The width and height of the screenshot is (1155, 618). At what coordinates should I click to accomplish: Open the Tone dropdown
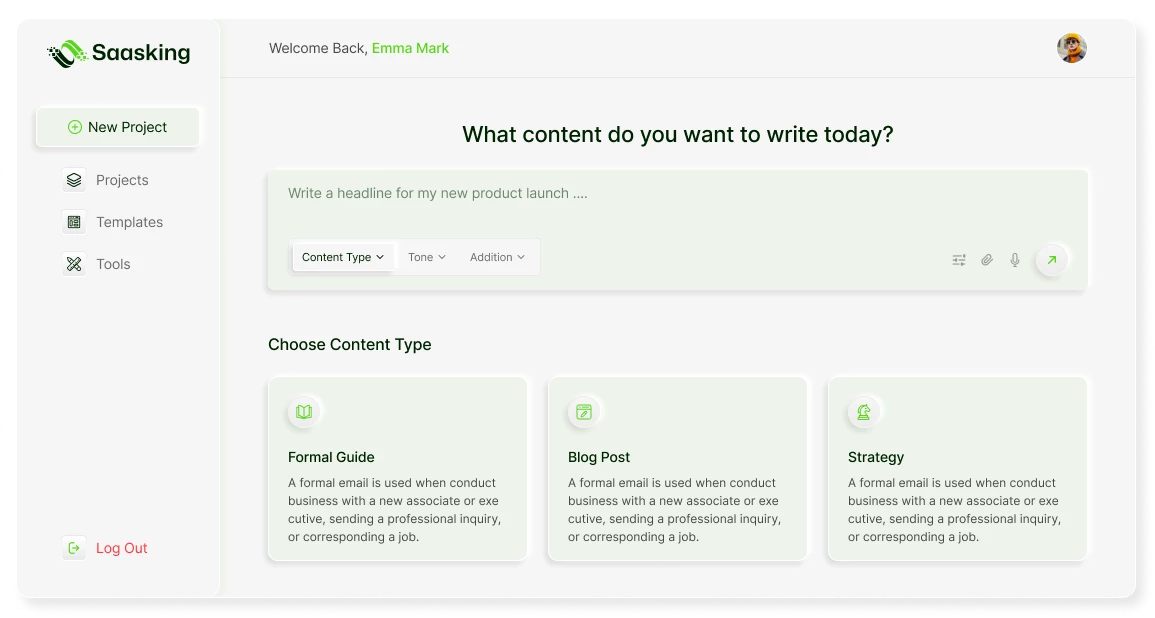pos(427,257)
